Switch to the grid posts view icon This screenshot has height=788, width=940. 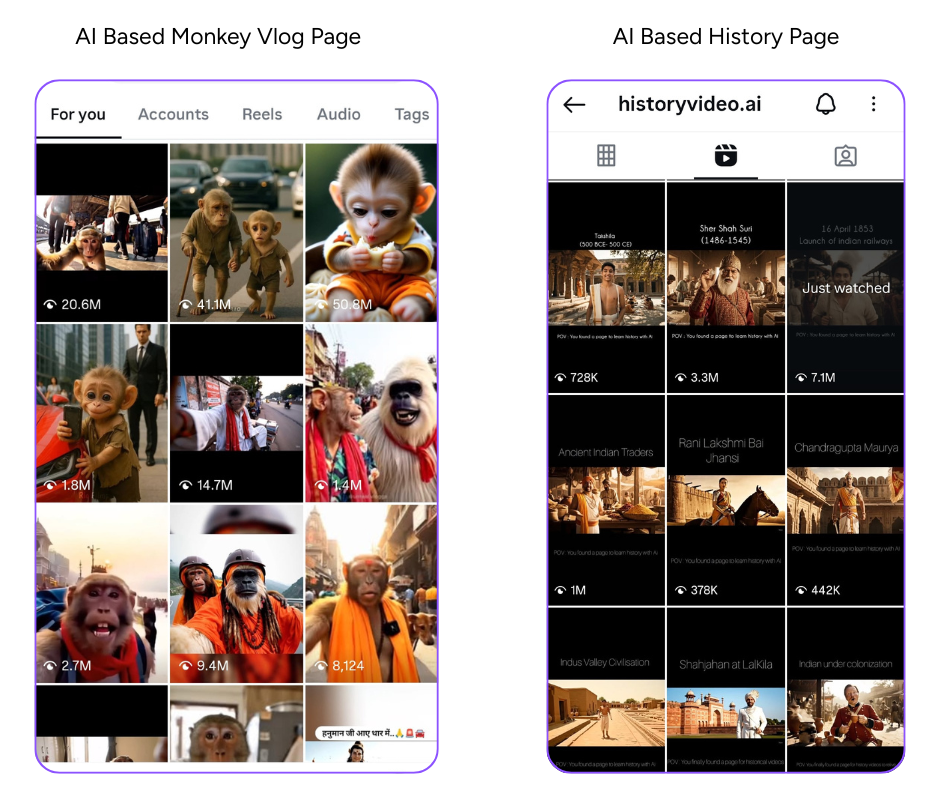[x=606, y=156]
